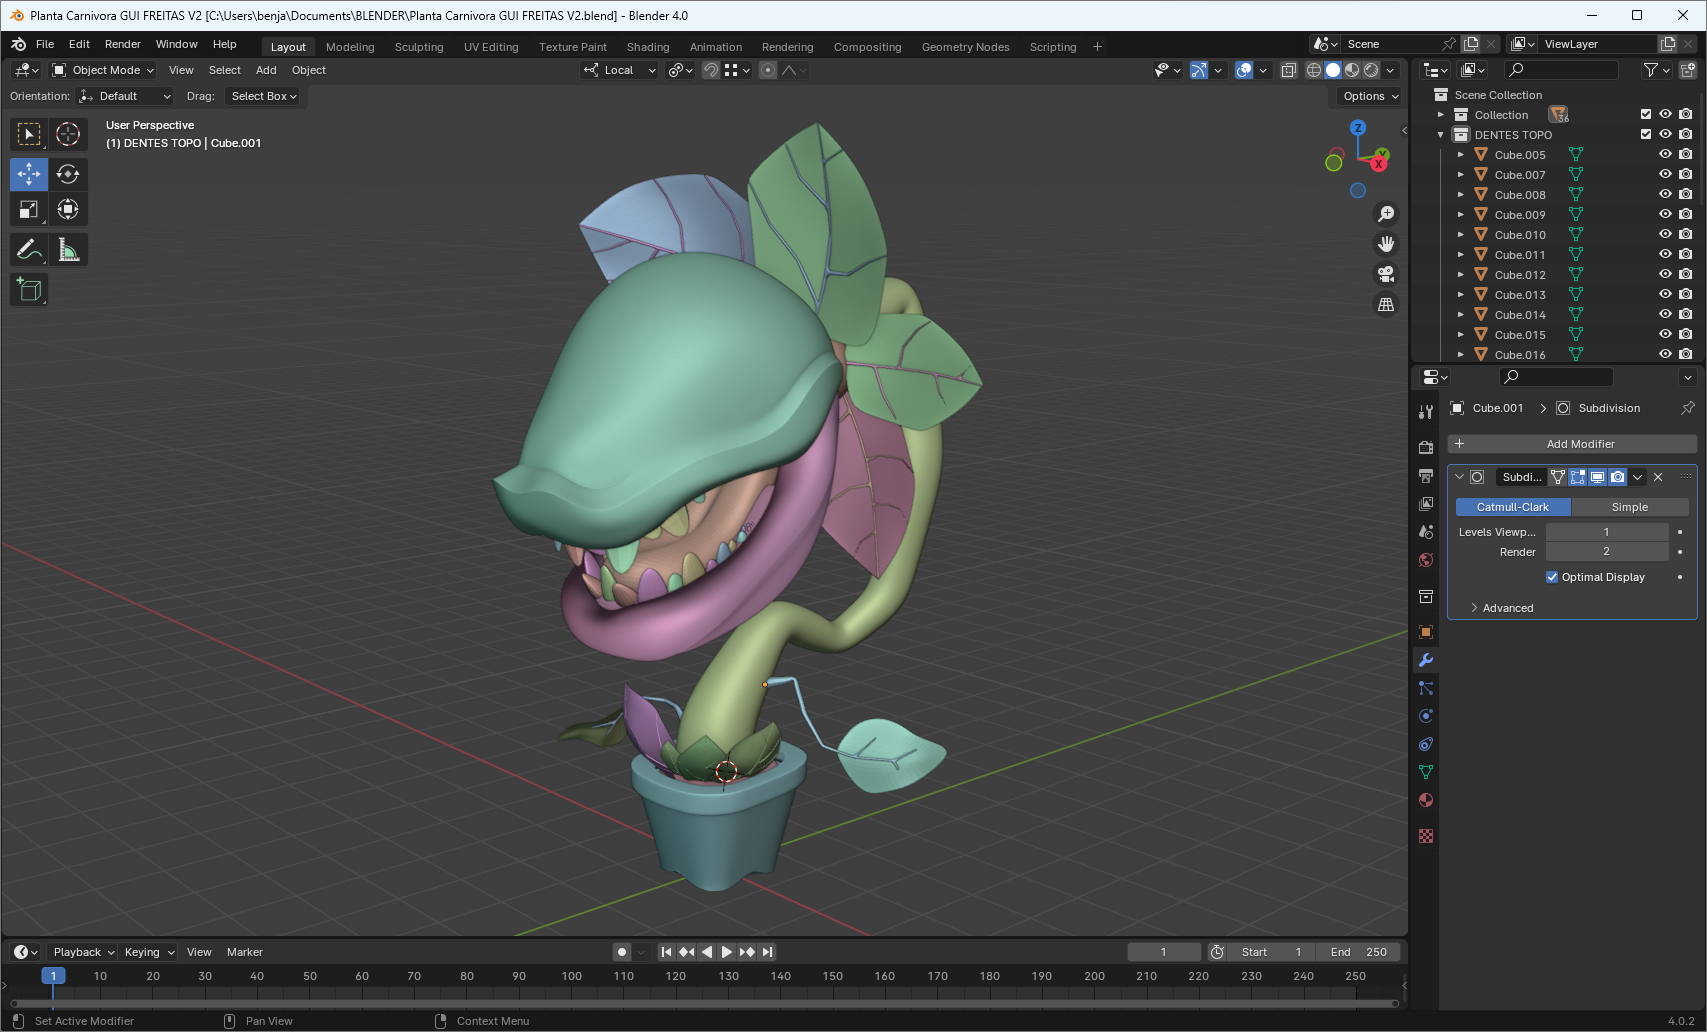Screen dimensions: 1707x1032
Task: Switch to the Sculpting workspace tab
Action: click(418, 47)
